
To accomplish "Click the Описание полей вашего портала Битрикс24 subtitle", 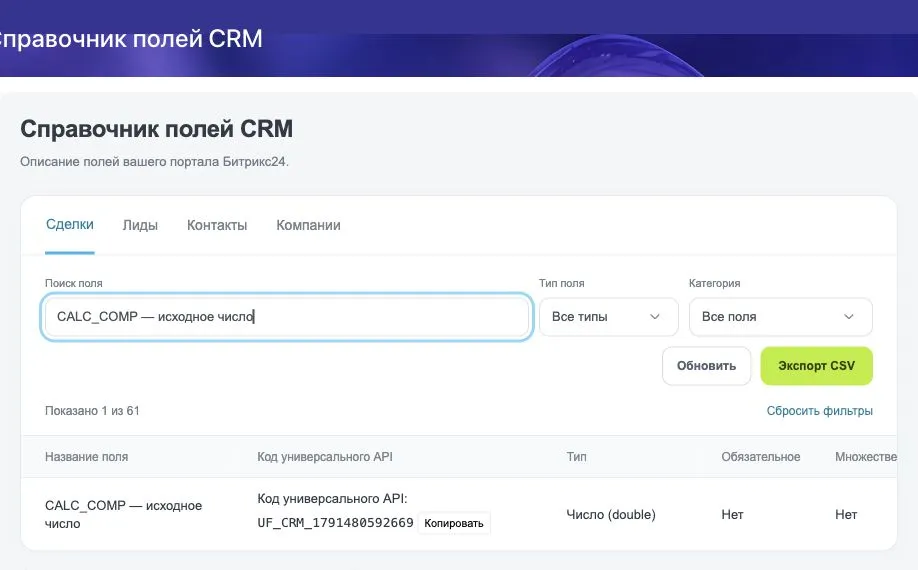I will point(155,162).
